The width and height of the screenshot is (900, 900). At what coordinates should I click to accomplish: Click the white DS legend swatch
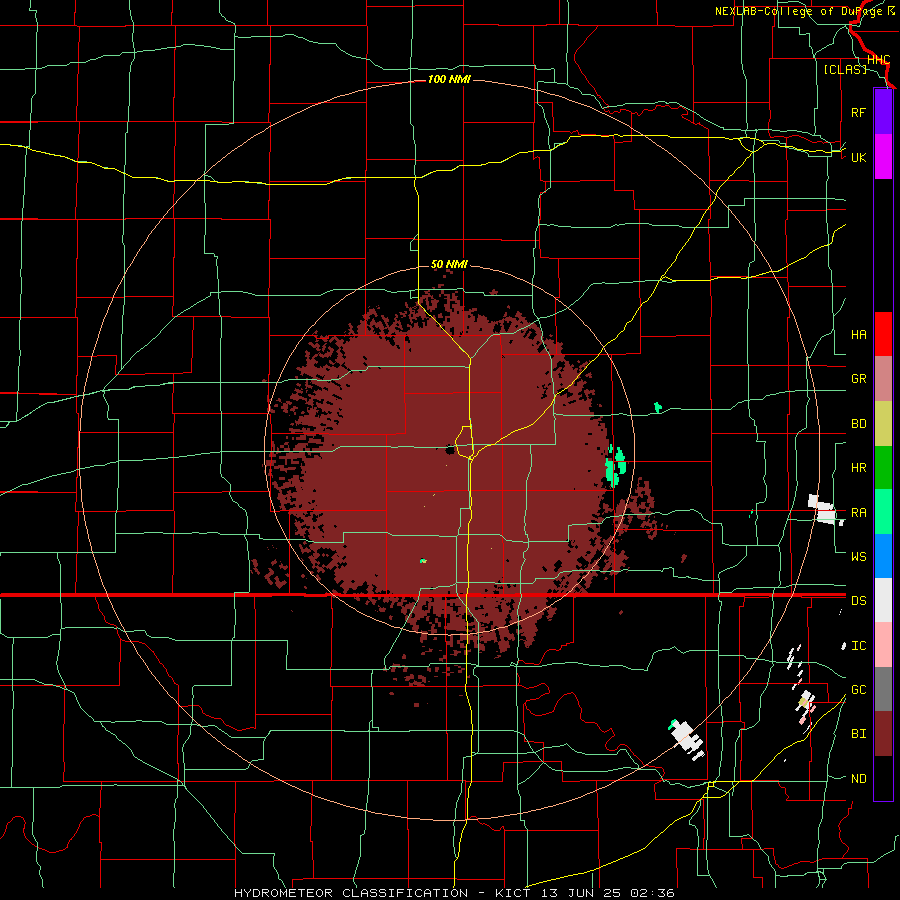click(x=883, y=600)
